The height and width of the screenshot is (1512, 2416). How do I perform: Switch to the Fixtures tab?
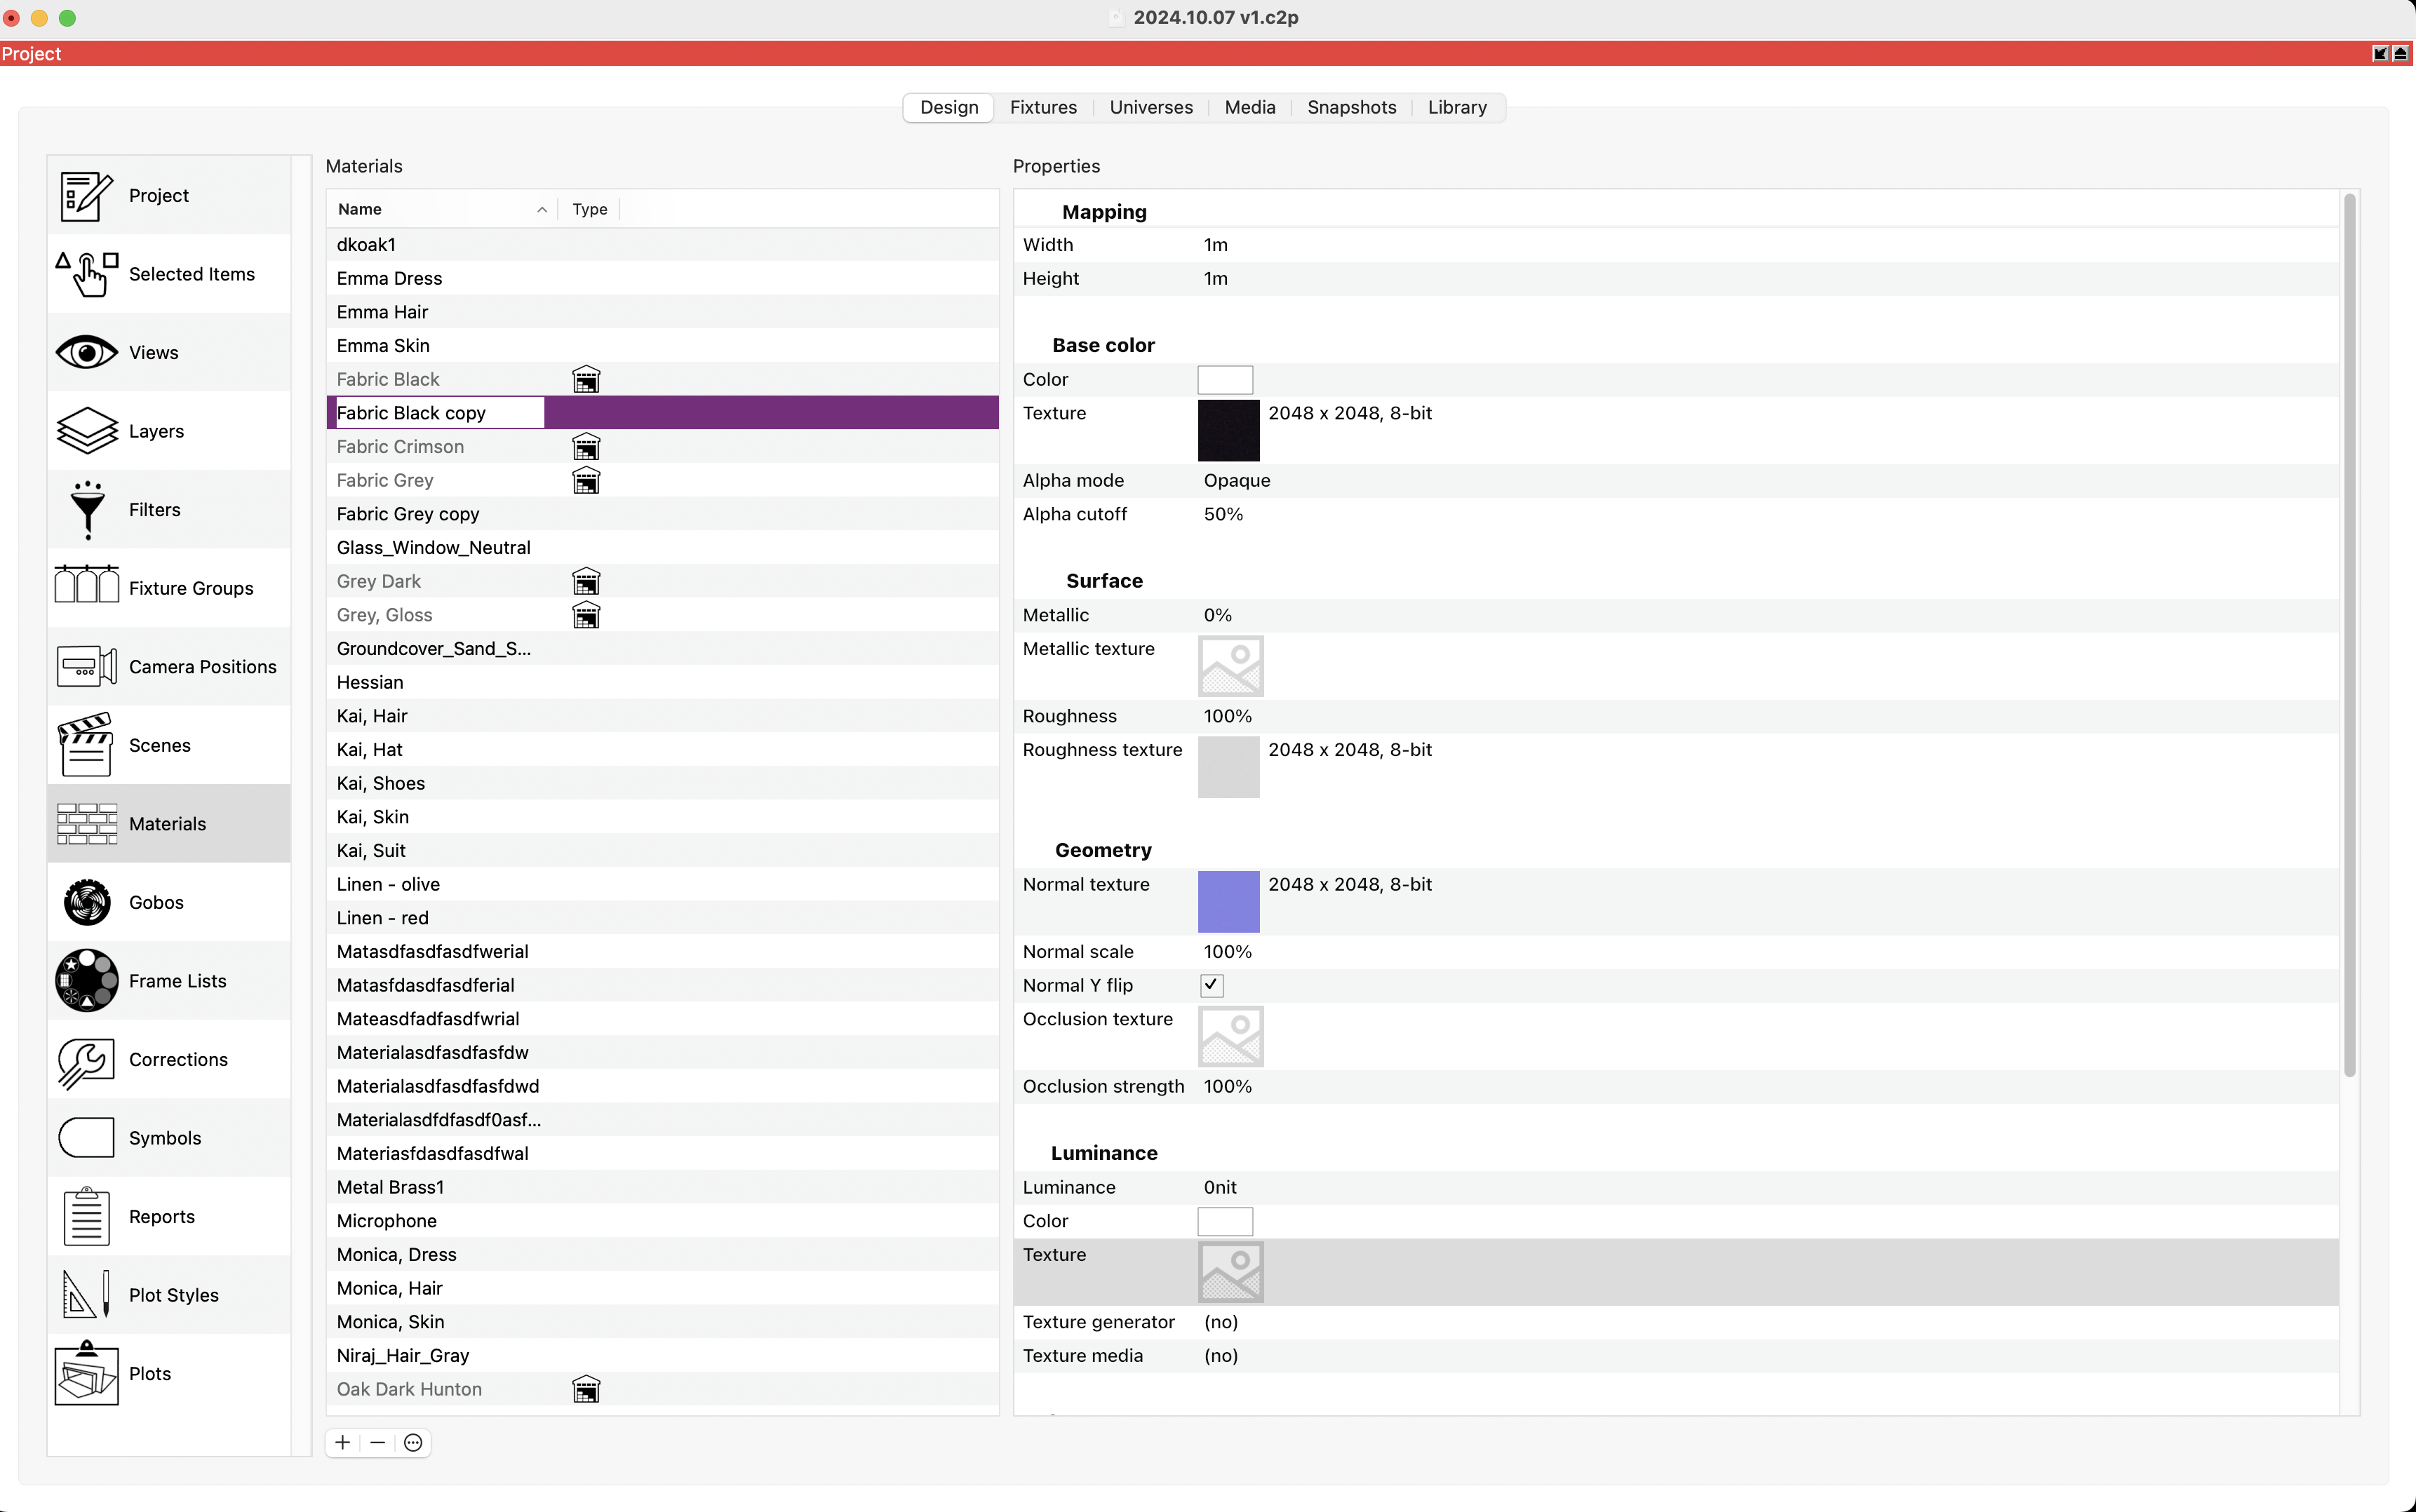coord(1043,107)
